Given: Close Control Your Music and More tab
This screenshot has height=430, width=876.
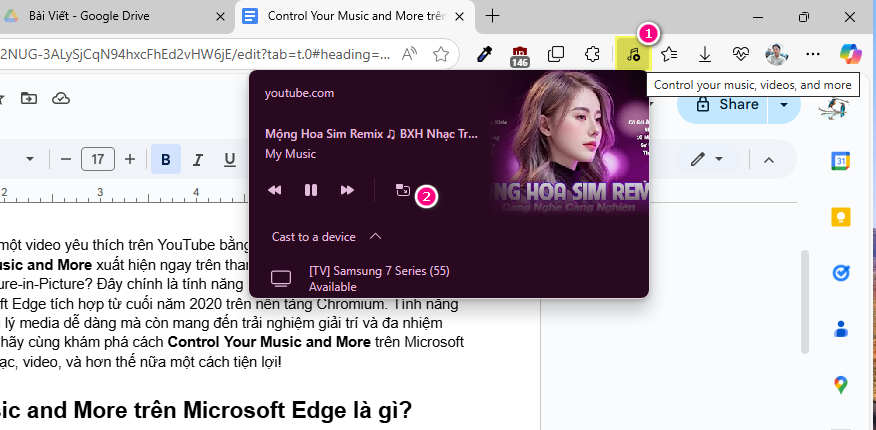Looking at the screenshot, I should 460,17.
